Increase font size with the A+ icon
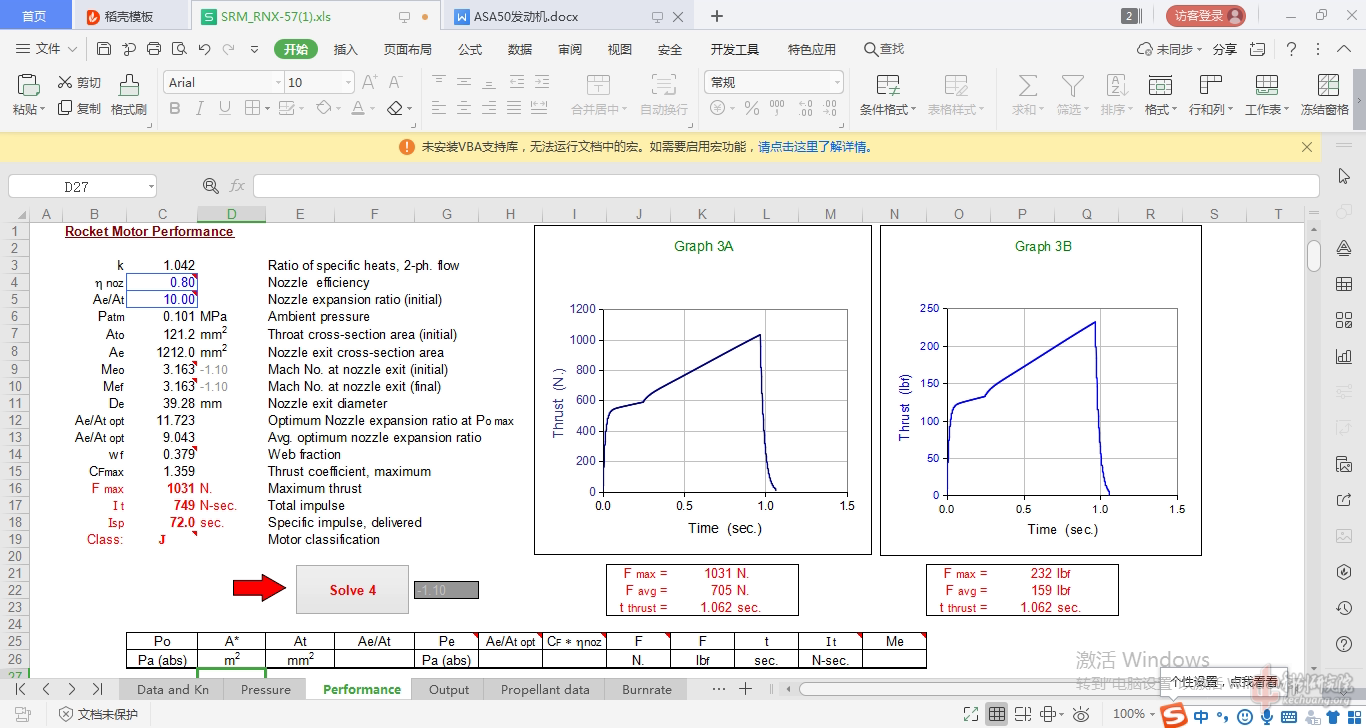 point(369,82)
